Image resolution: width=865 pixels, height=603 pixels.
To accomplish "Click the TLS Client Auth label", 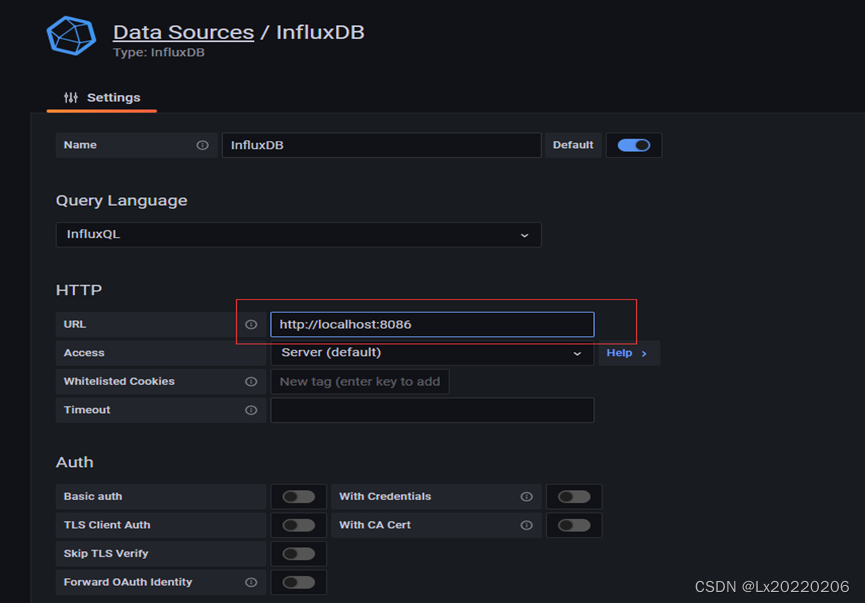I will pyautogui.click(x=107, y=525).
